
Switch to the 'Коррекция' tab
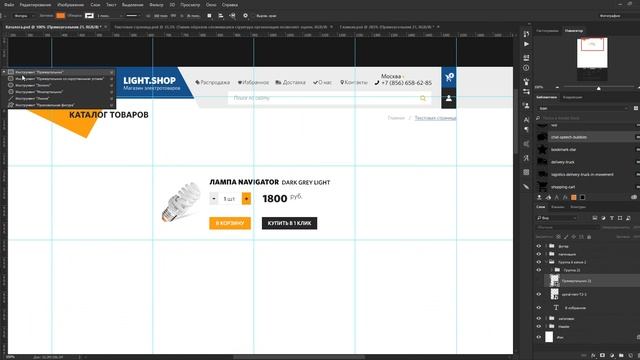573,97
